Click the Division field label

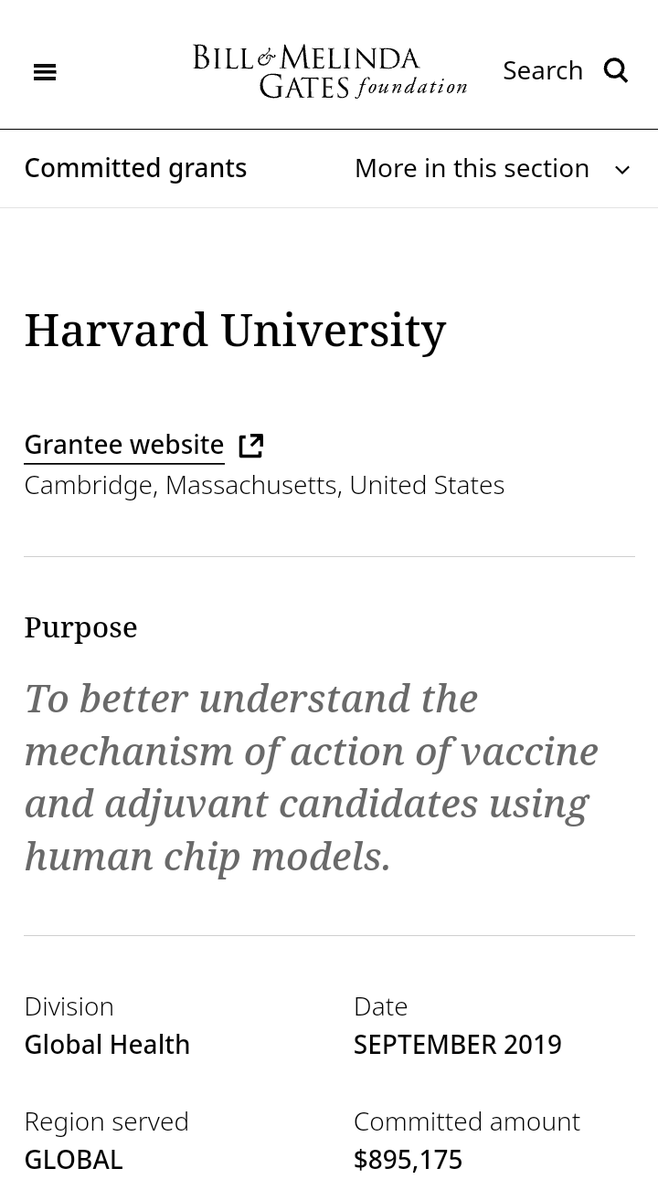(x=69, y=1006)
